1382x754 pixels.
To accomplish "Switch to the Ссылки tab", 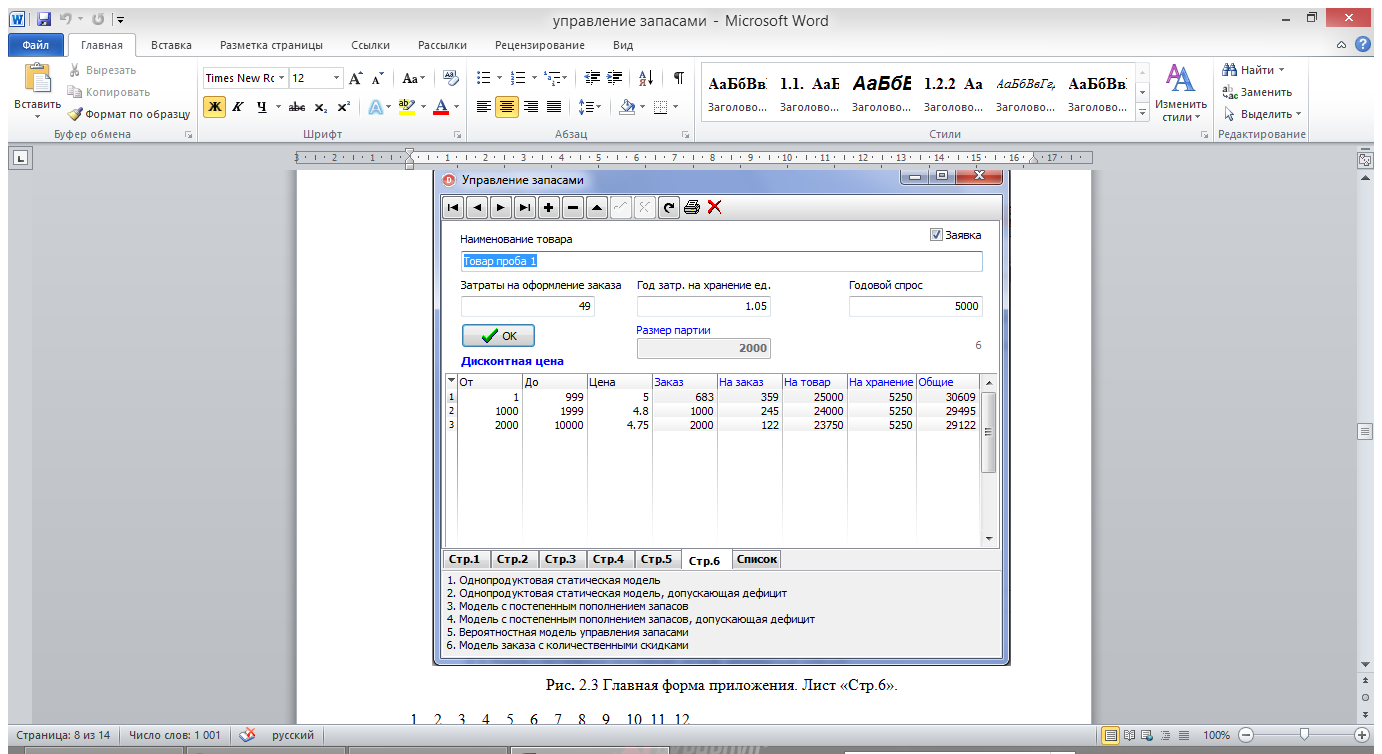I will (x=370, y=45).
